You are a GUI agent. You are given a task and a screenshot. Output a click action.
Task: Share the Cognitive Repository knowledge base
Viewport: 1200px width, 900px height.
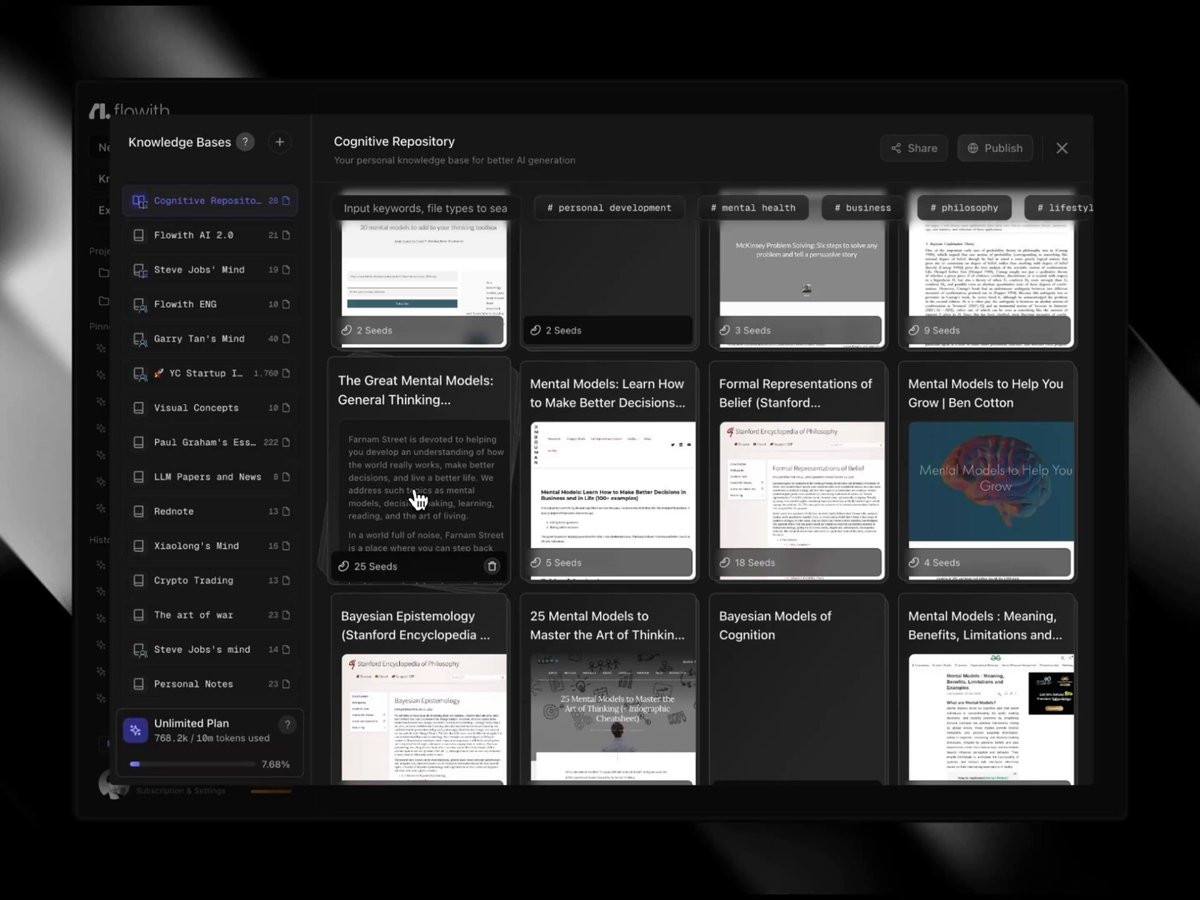coord(914,148)
